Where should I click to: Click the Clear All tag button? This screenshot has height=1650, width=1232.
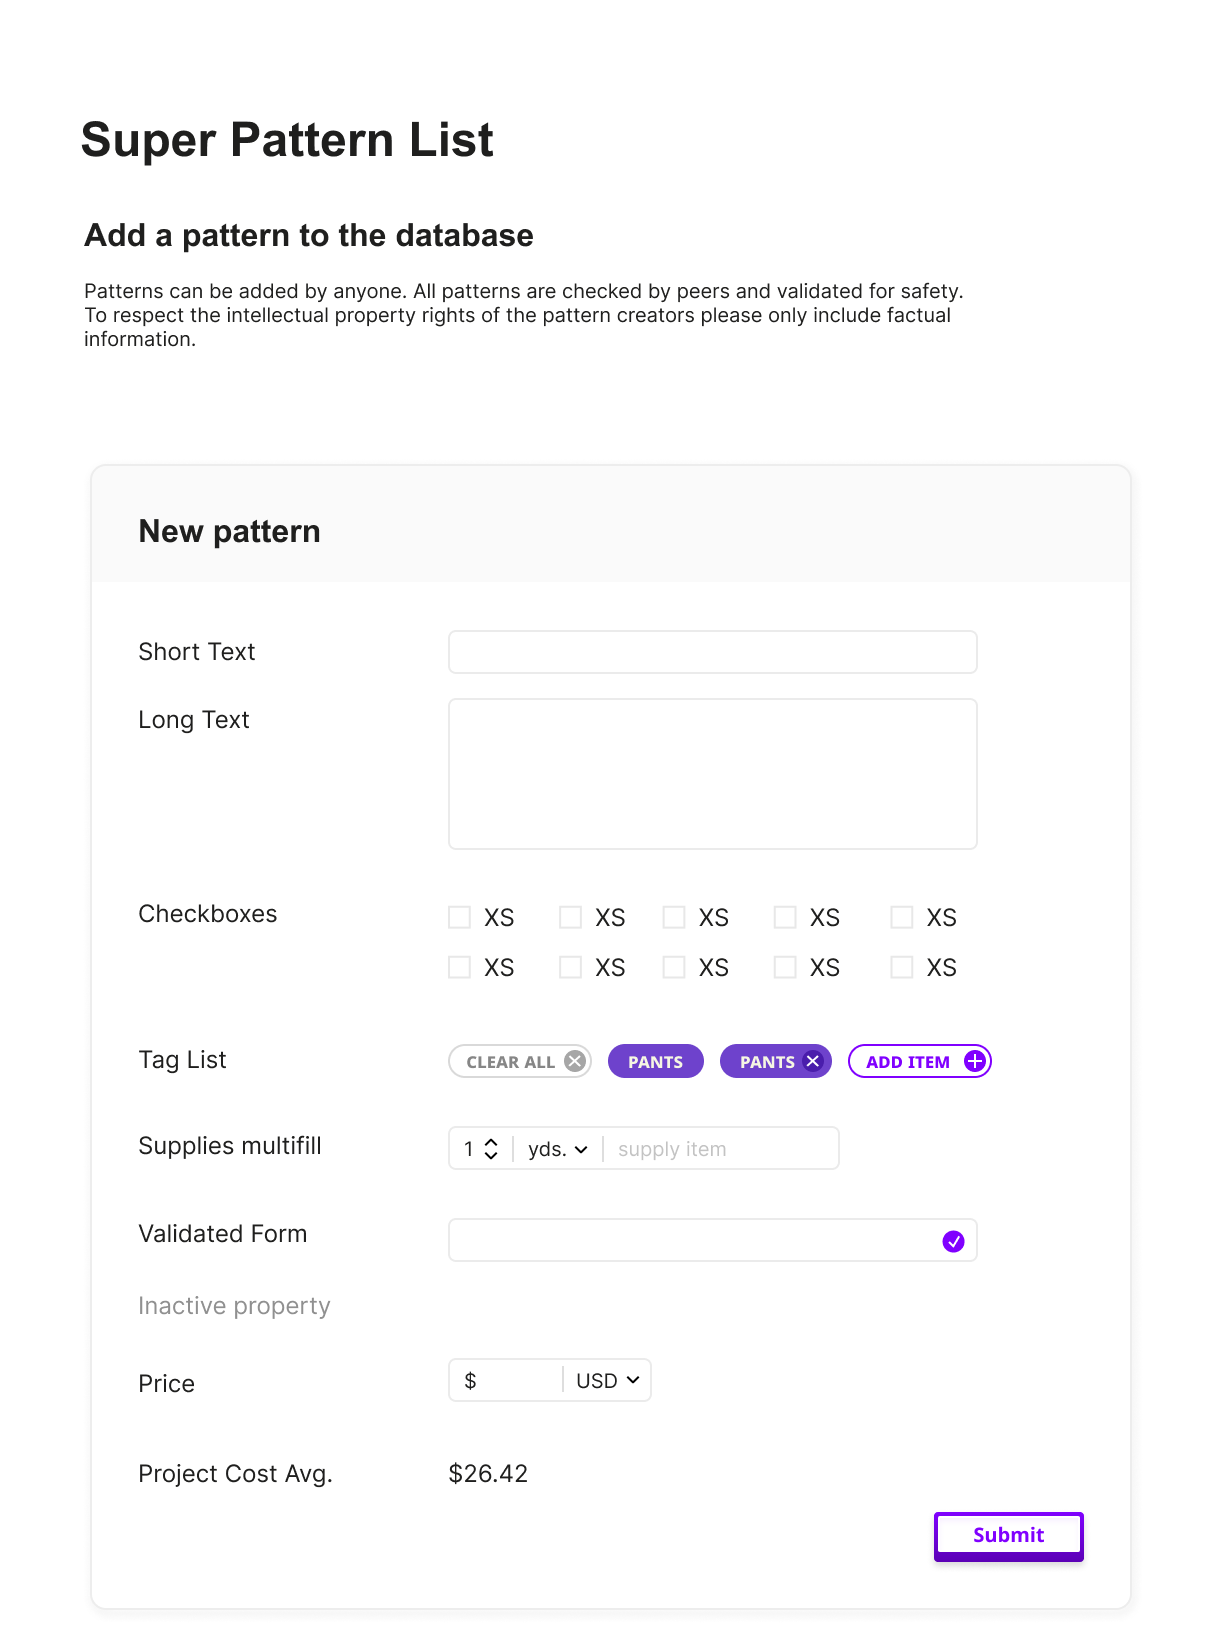(511, 1062)
